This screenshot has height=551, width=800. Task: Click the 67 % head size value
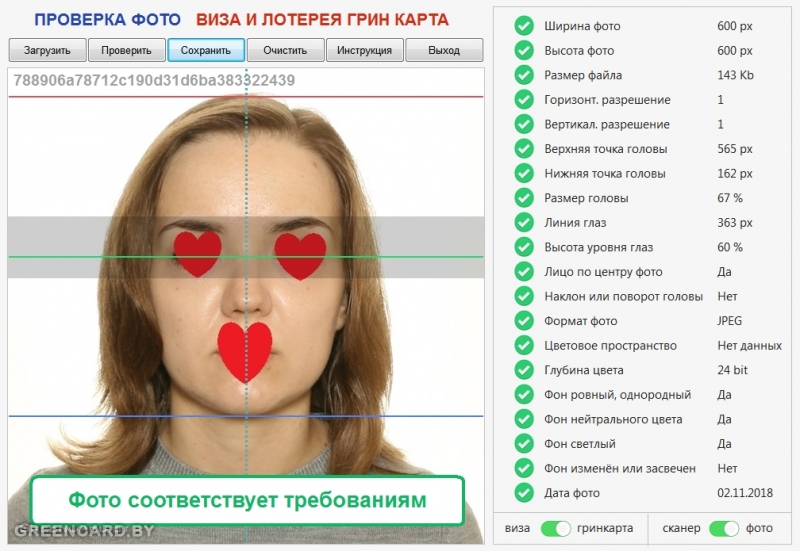coord(730,198)
